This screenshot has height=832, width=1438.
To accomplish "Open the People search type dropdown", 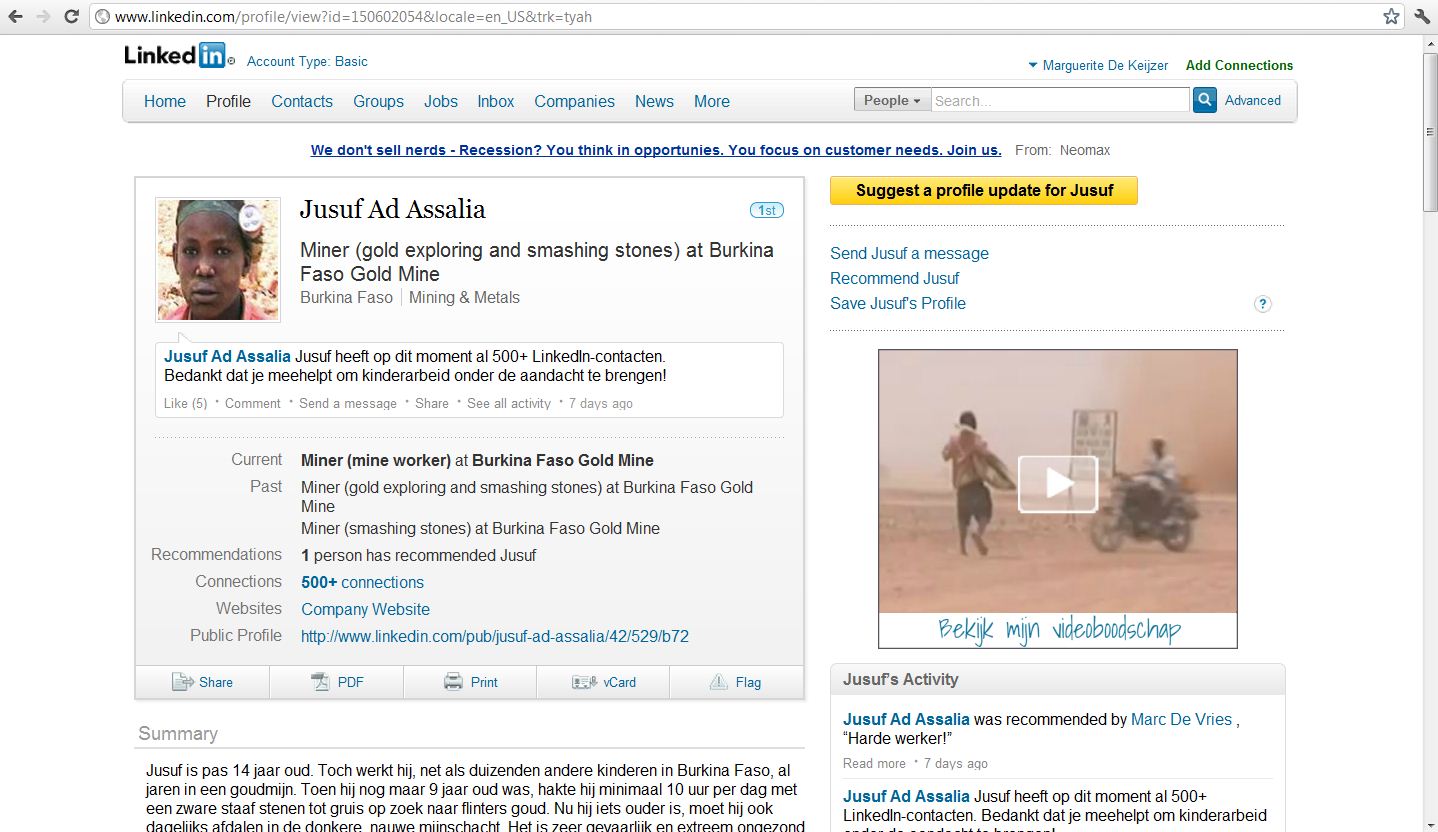I will [x=891, y=100].
